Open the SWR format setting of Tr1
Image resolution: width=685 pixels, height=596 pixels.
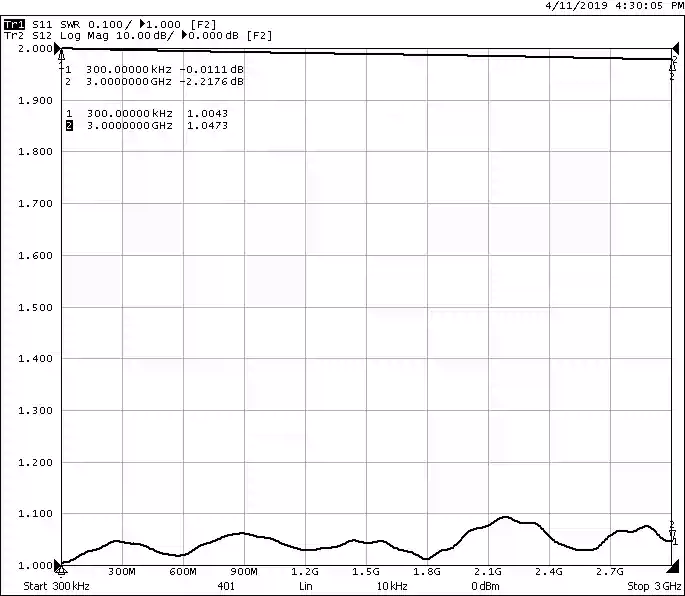click(x=73, y=23)
